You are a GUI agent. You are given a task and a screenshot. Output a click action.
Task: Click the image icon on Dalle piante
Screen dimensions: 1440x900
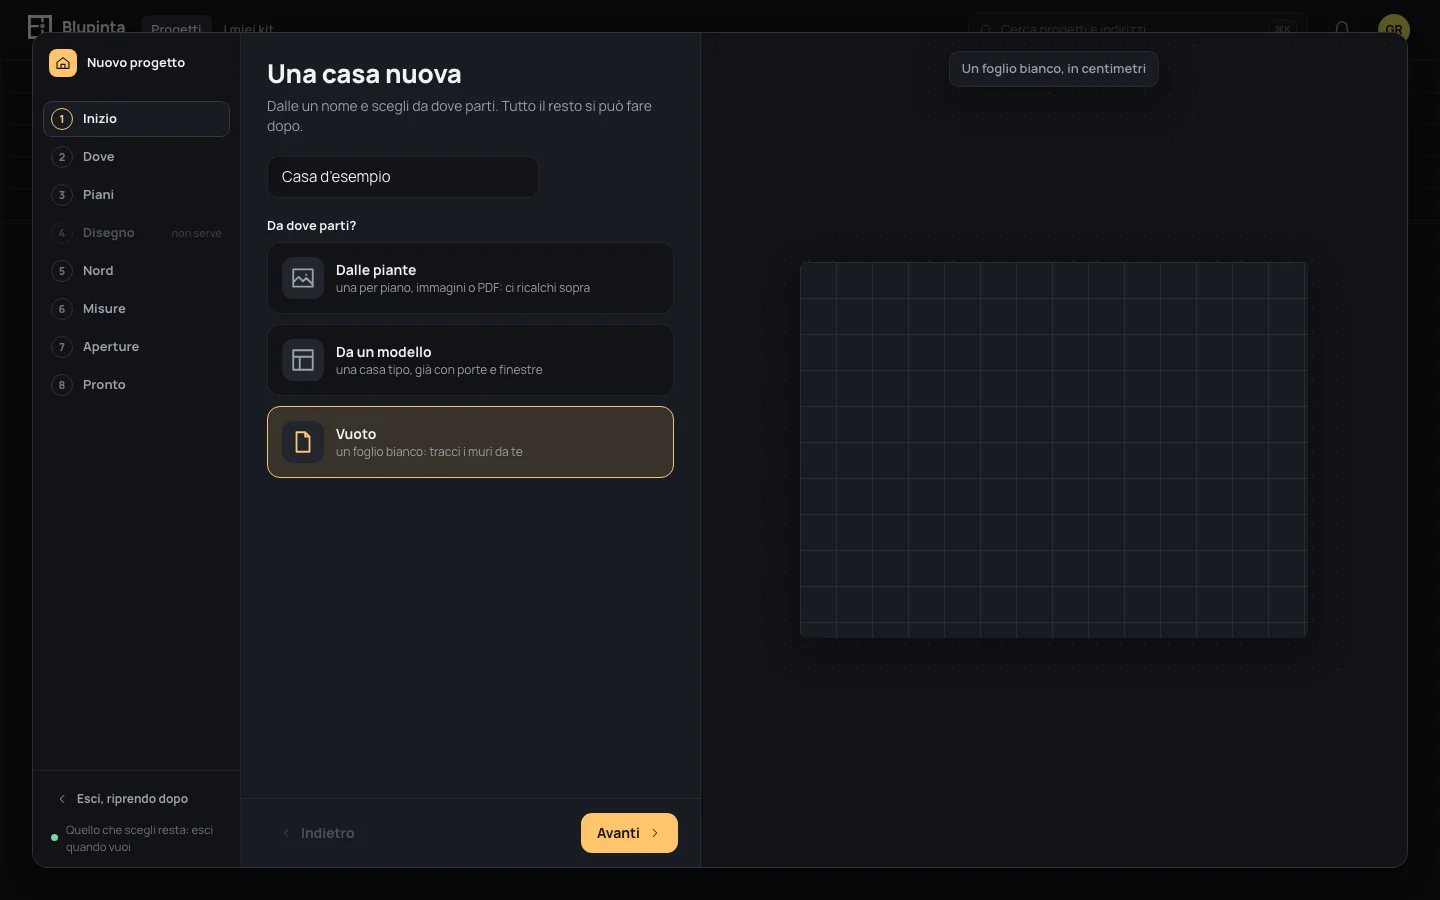(x=303, y=278)
